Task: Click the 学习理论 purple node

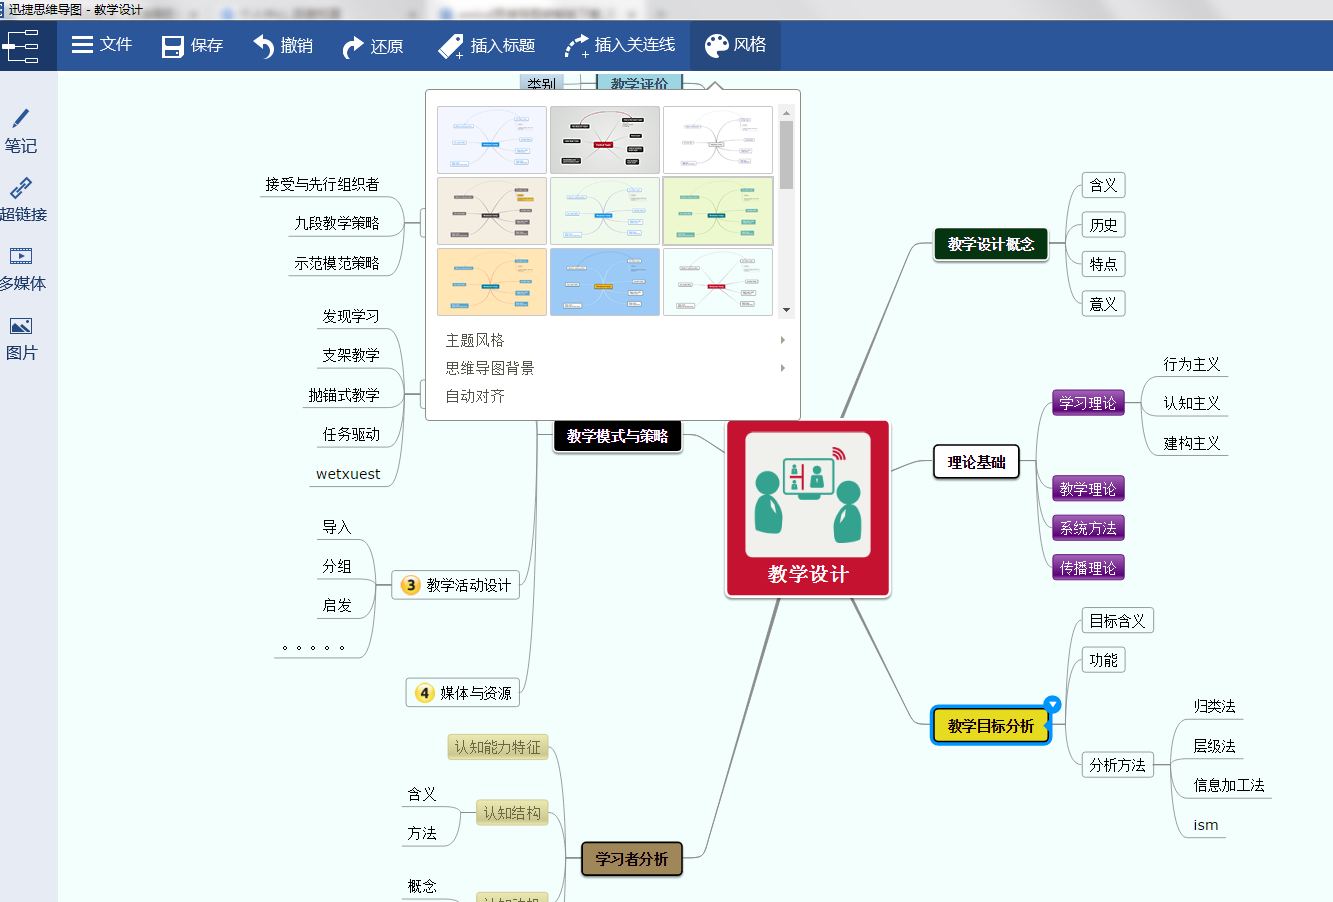Action: pos(1087,402)
